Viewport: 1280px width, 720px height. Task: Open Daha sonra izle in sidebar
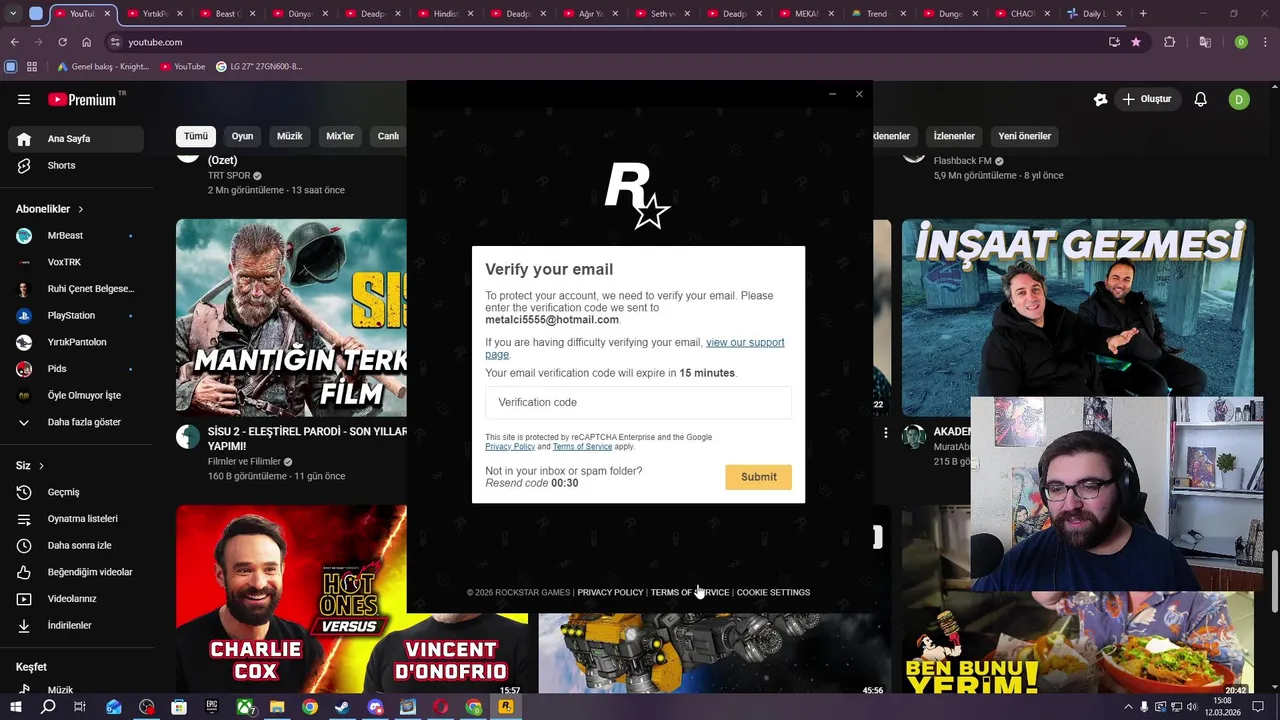[x=75, y=545]
